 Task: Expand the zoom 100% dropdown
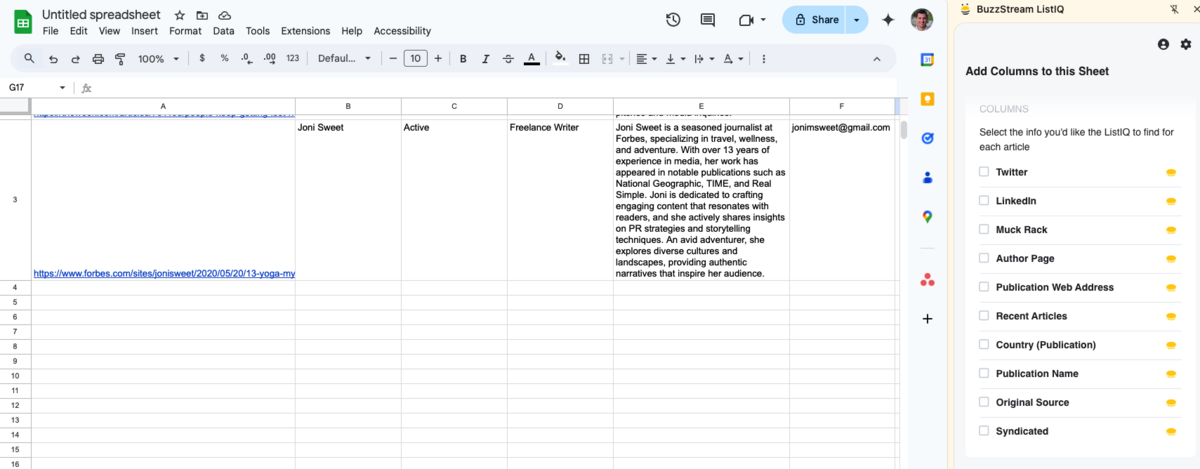point(158,59)
